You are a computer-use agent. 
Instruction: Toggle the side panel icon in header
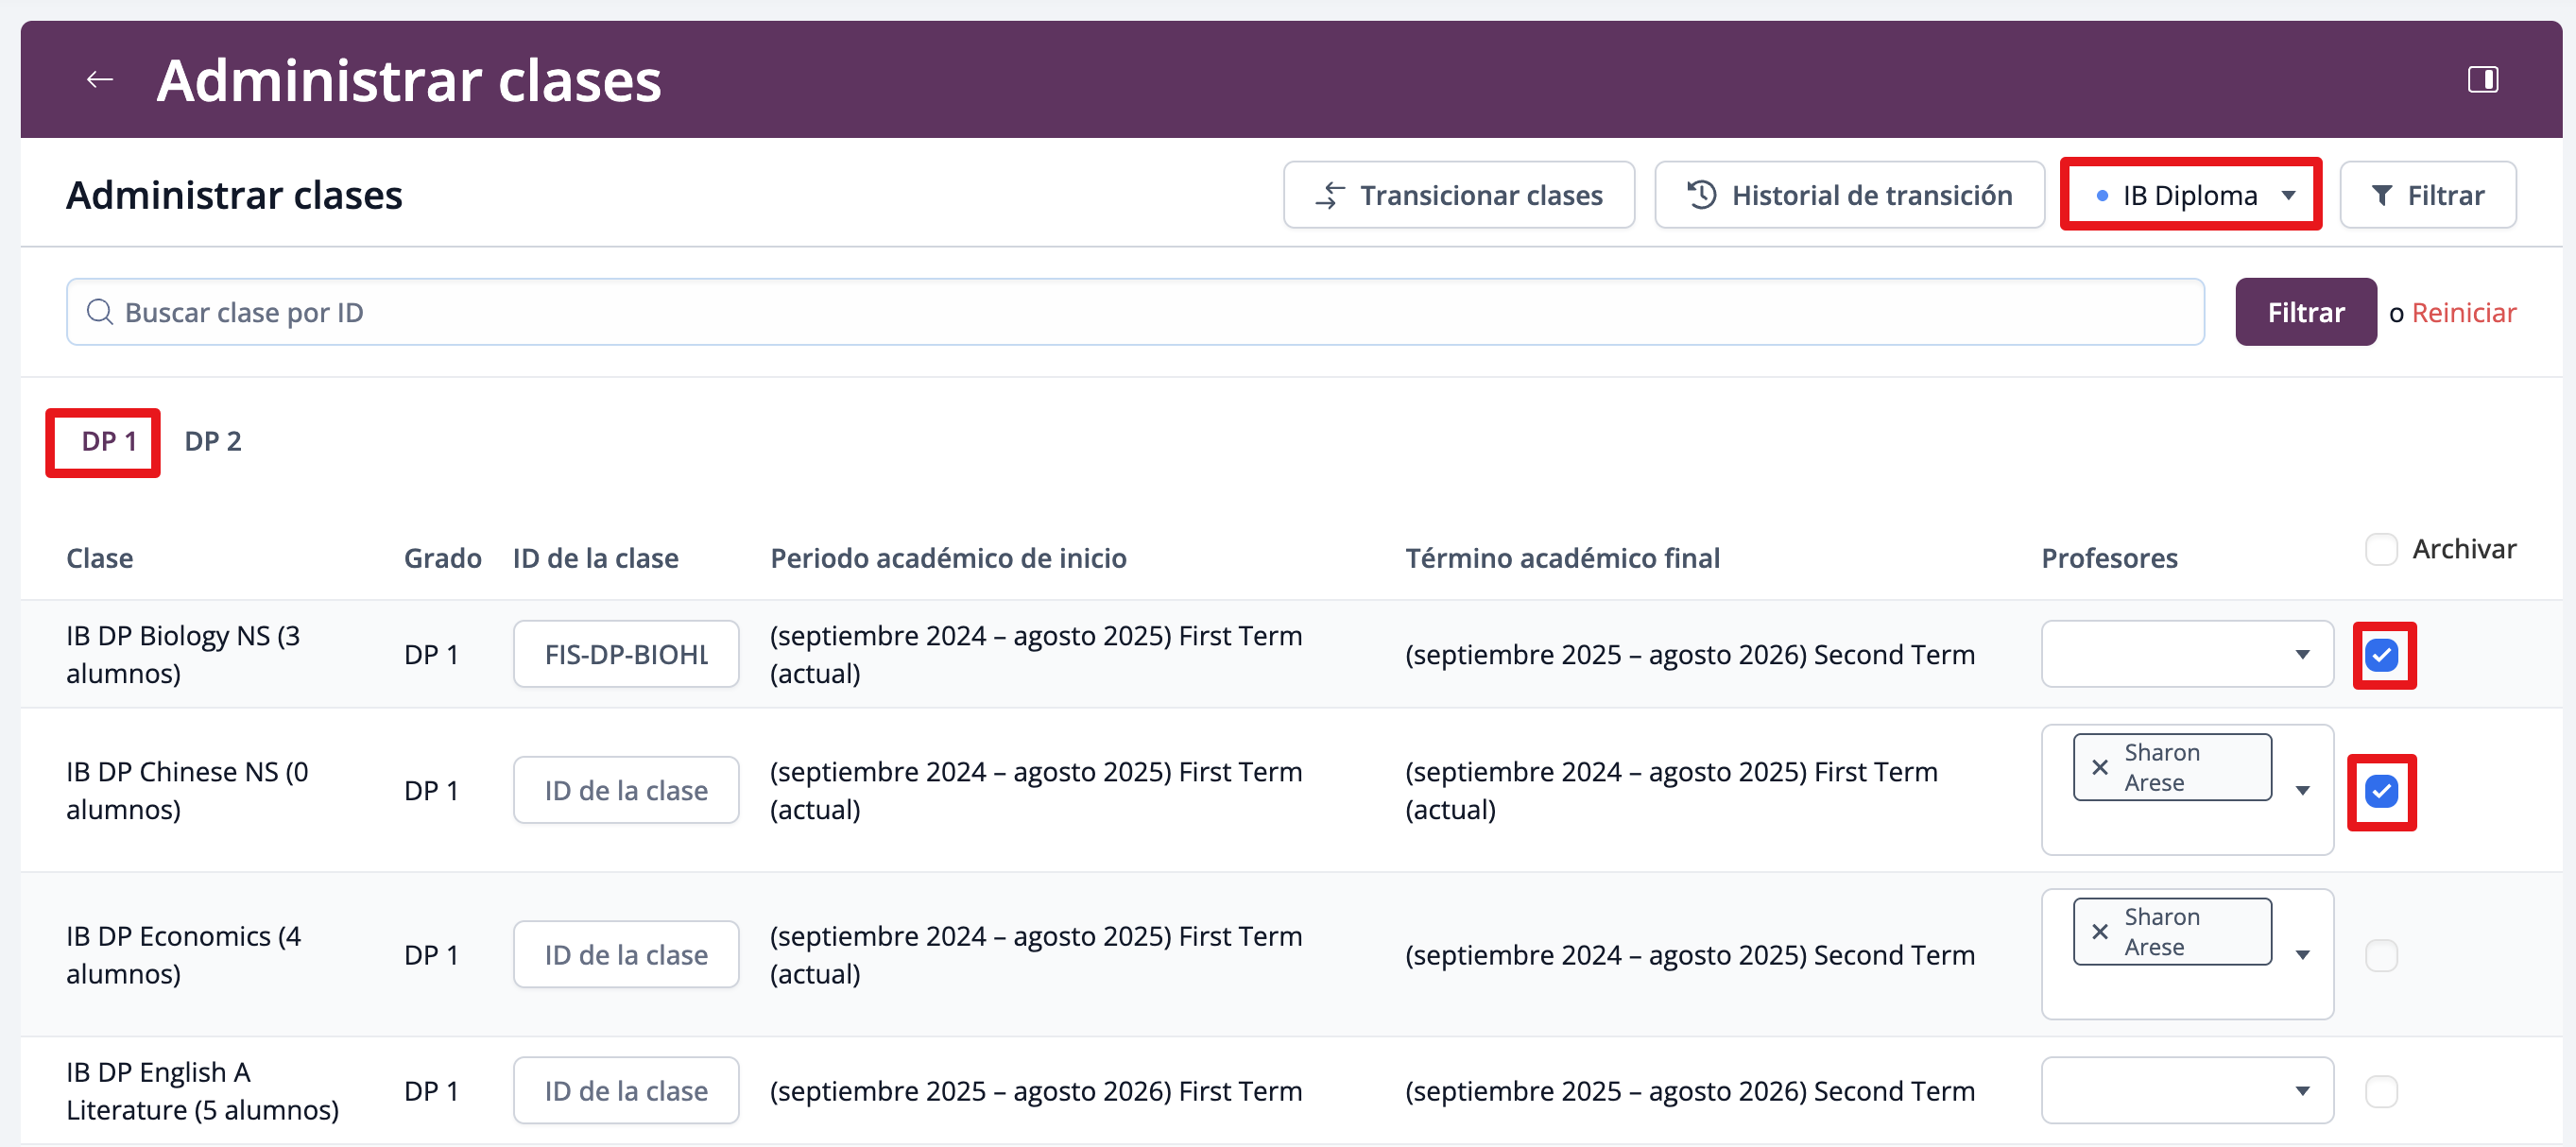pyautogui.click(x=2482, y=79)
